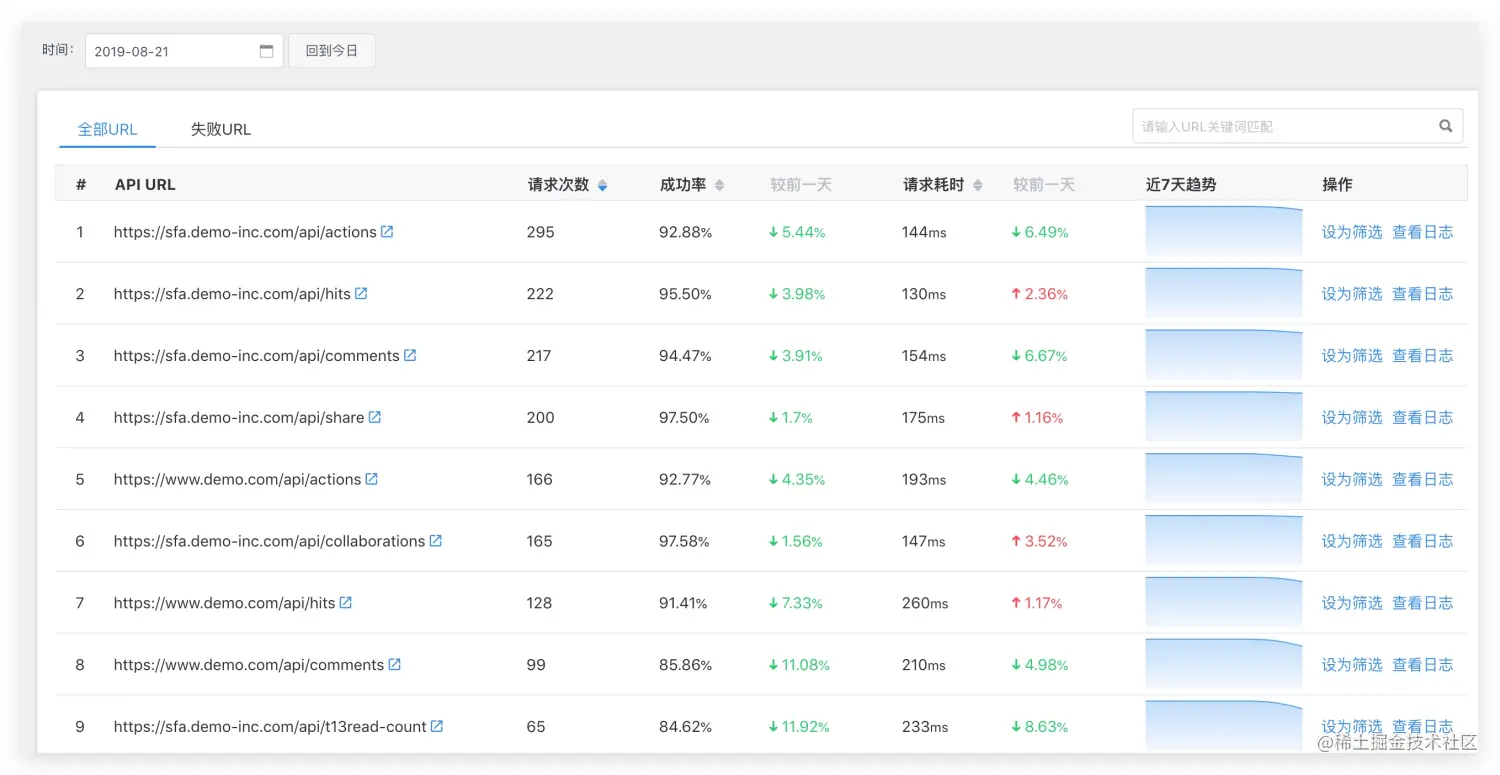Sort by 请求次数 column arrows
Viewport: 1500px width, 775px height.
tap(602, 185)
